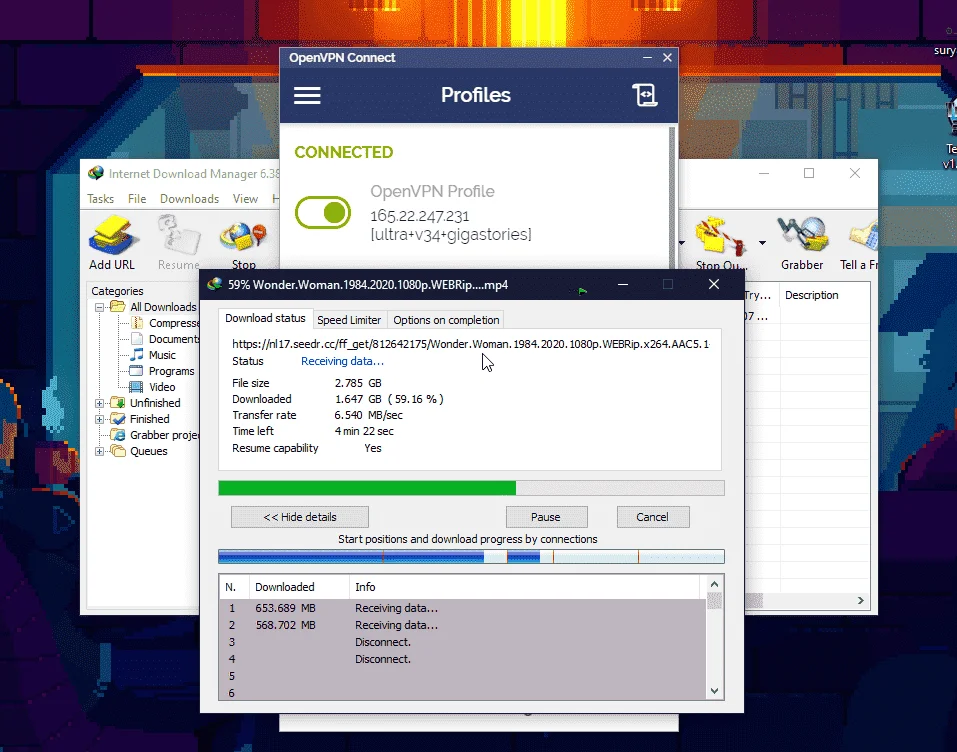
Task: Click the IDM icon in download dialog title
Action: (x=214, y=284)
